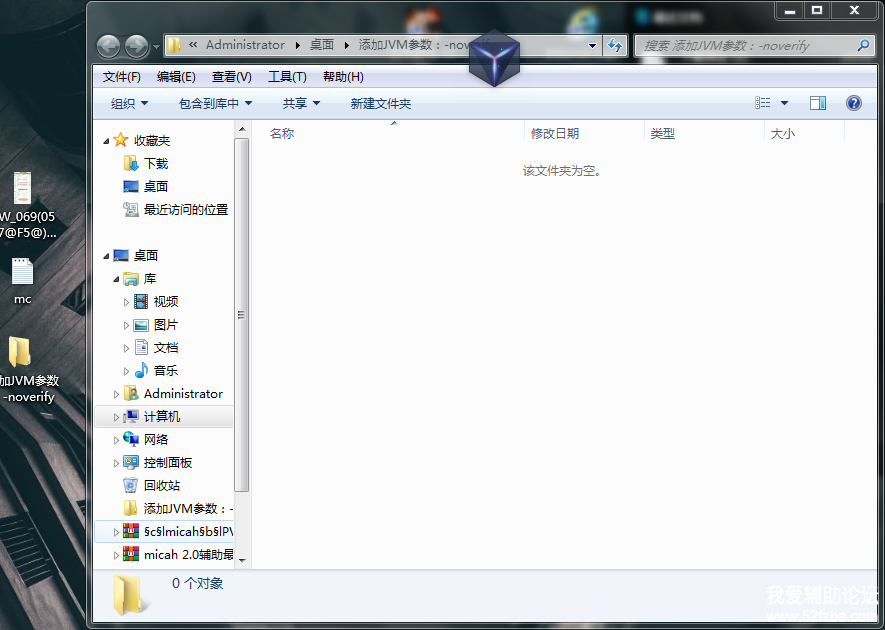Select 回收站 recycle bin icon
The height and width of the screenshot is (630, 885).
click(130, 485)
